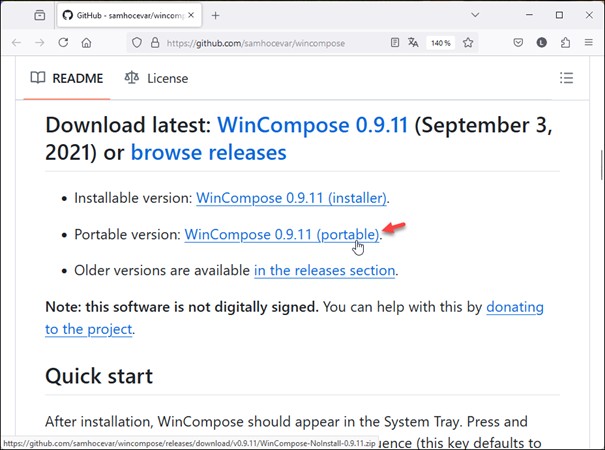Click the home icon in toolbar
Image resolution: width=605 pixels, height=450 pixels.
click(87, 43)
